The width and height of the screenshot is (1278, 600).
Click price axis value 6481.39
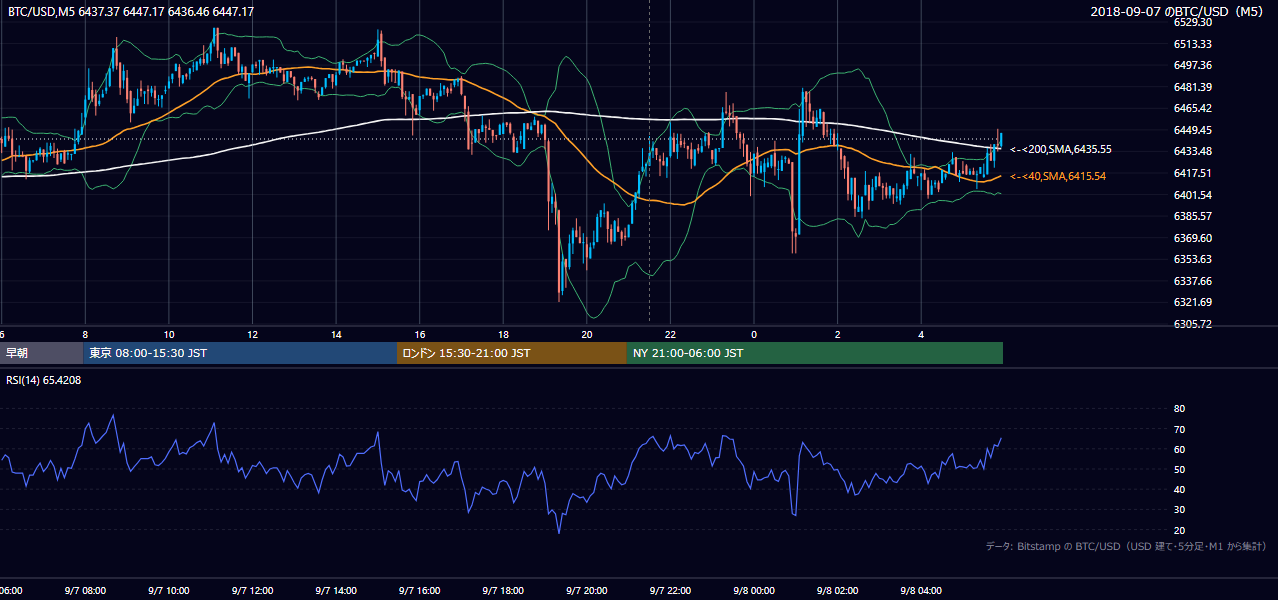(1193, 87)
